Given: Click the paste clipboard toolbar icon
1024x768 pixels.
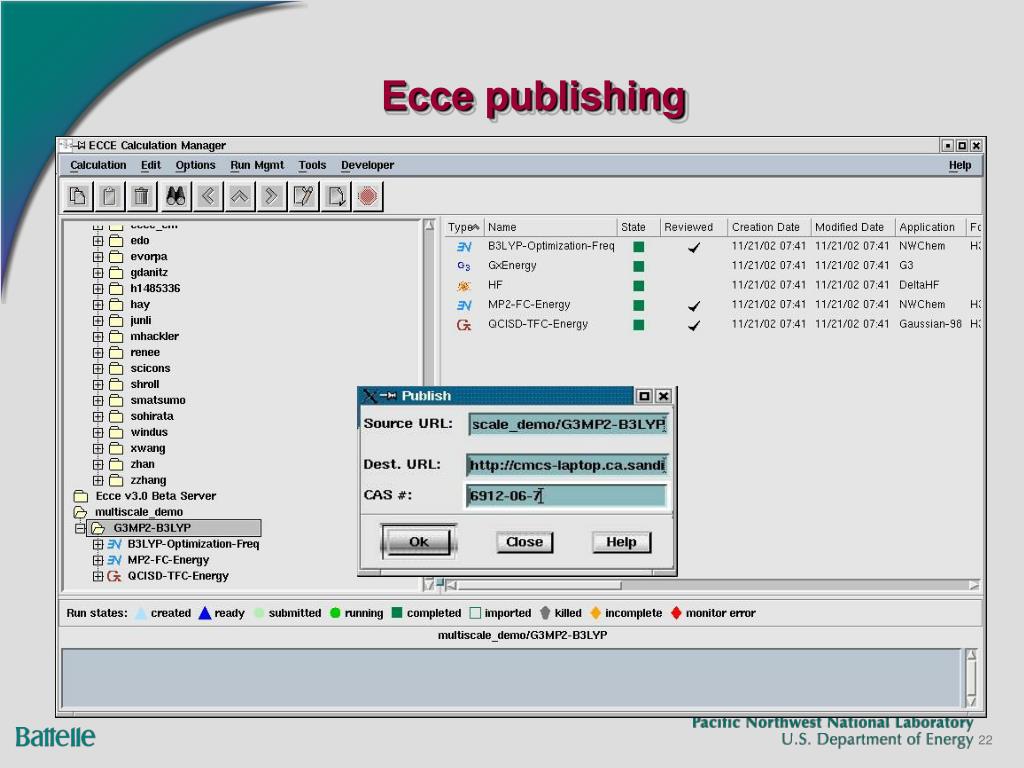Looking at the screenshot, I should (110, 196).
